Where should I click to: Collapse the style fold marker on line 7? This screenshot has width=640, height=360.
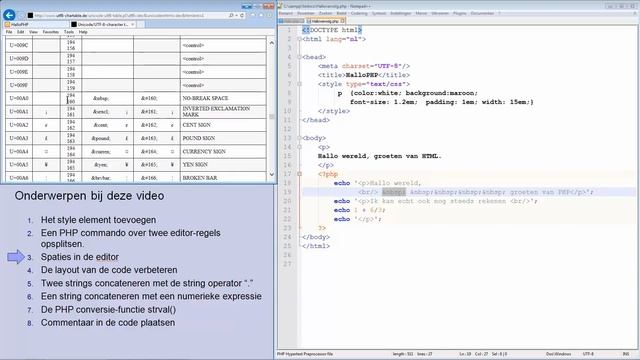click(299, 84)
